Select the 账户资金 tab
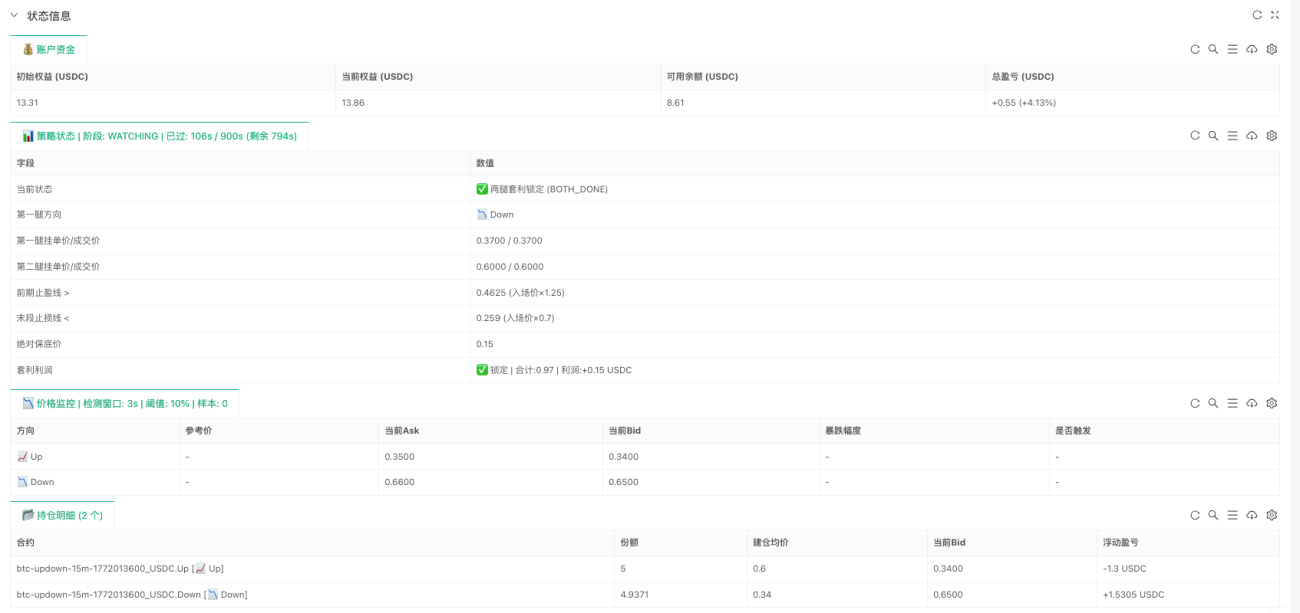The image size is (1300, 613). coord(49,49)
